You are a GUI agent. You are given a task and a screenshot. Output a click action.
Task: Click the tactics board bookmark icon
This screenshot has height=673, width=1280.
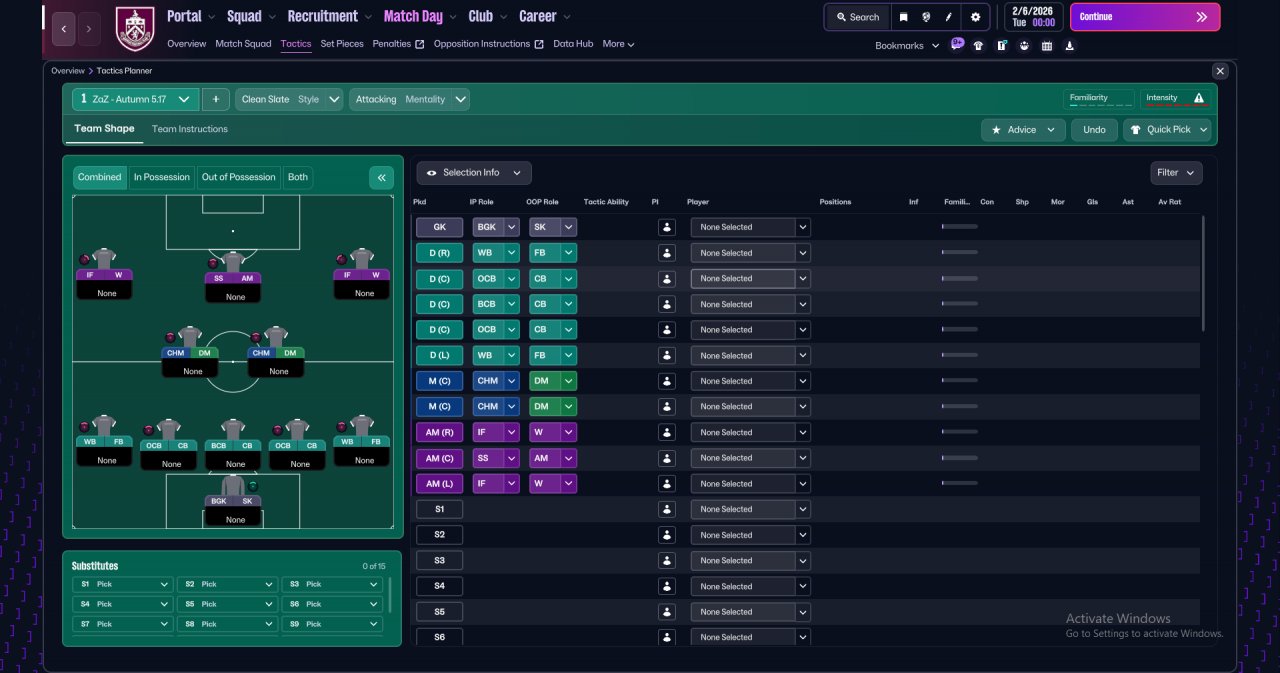coord(1002,45)
